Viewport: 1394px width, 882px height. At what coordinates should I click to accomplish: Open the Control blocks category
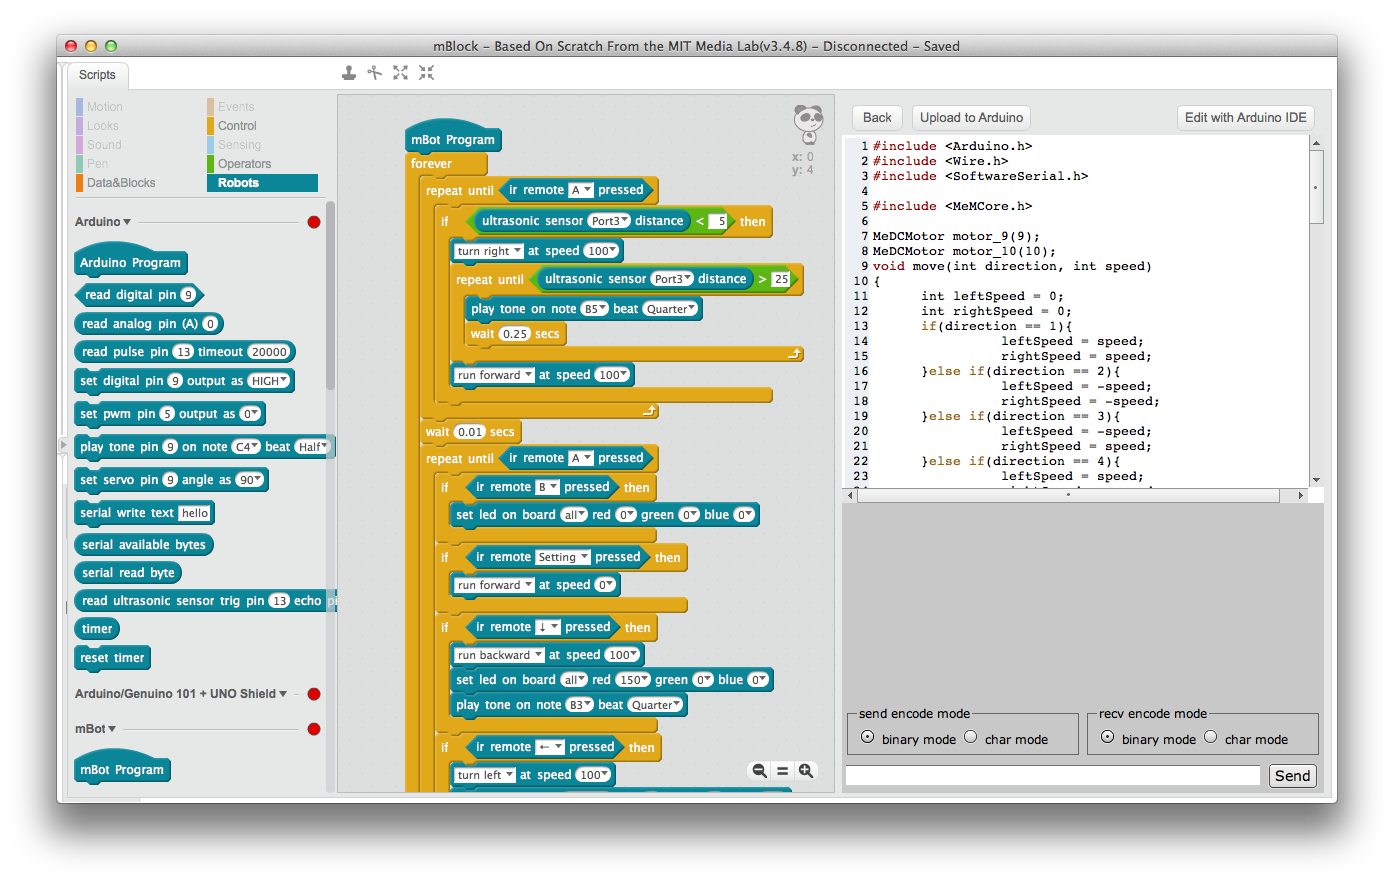237,126
